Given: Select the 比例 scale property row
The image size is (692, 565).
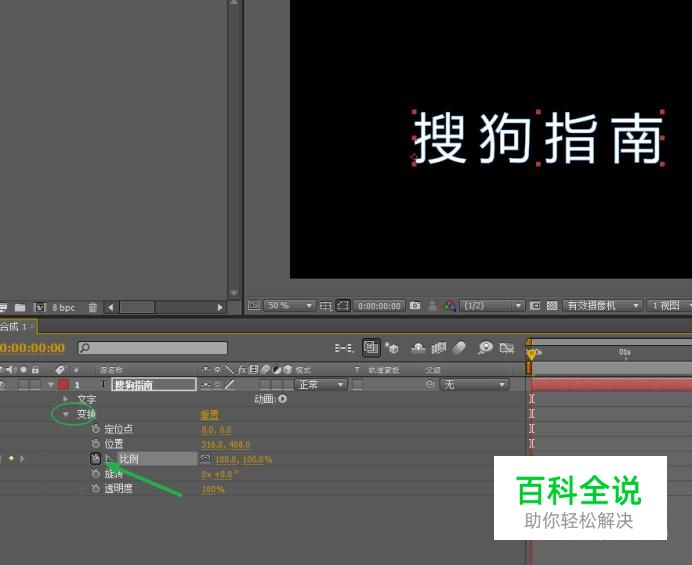Looking at the screenshot, I should point(157,459).
